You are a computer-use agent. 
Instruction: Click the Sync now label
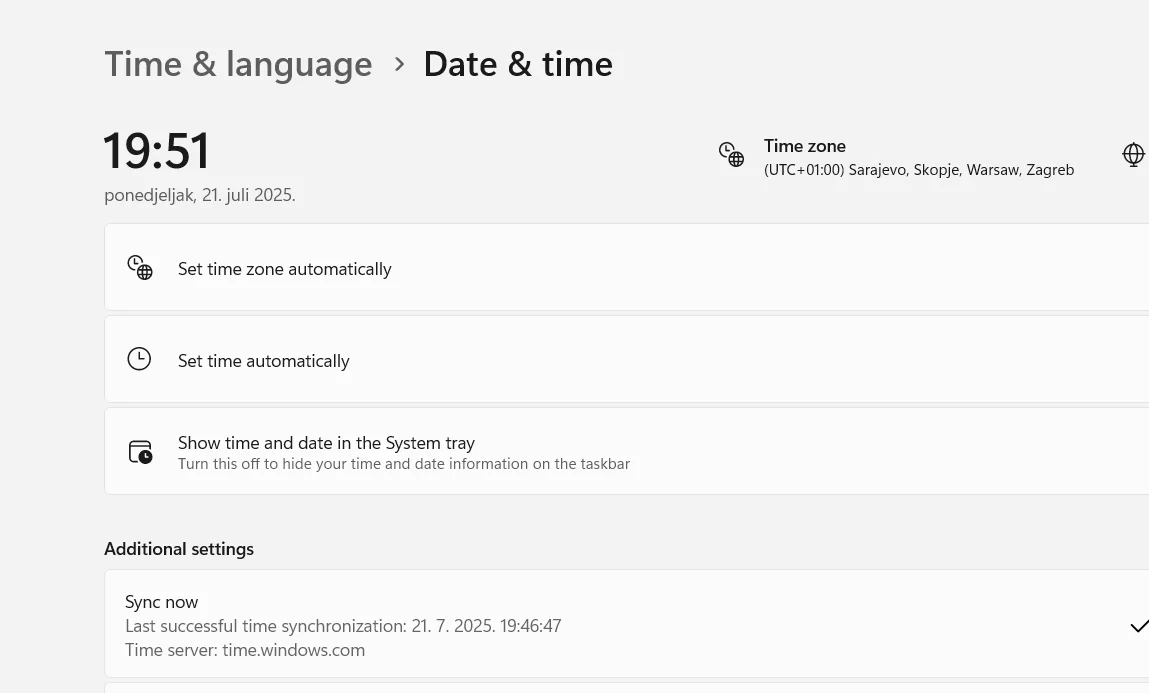tap(161, 602)
